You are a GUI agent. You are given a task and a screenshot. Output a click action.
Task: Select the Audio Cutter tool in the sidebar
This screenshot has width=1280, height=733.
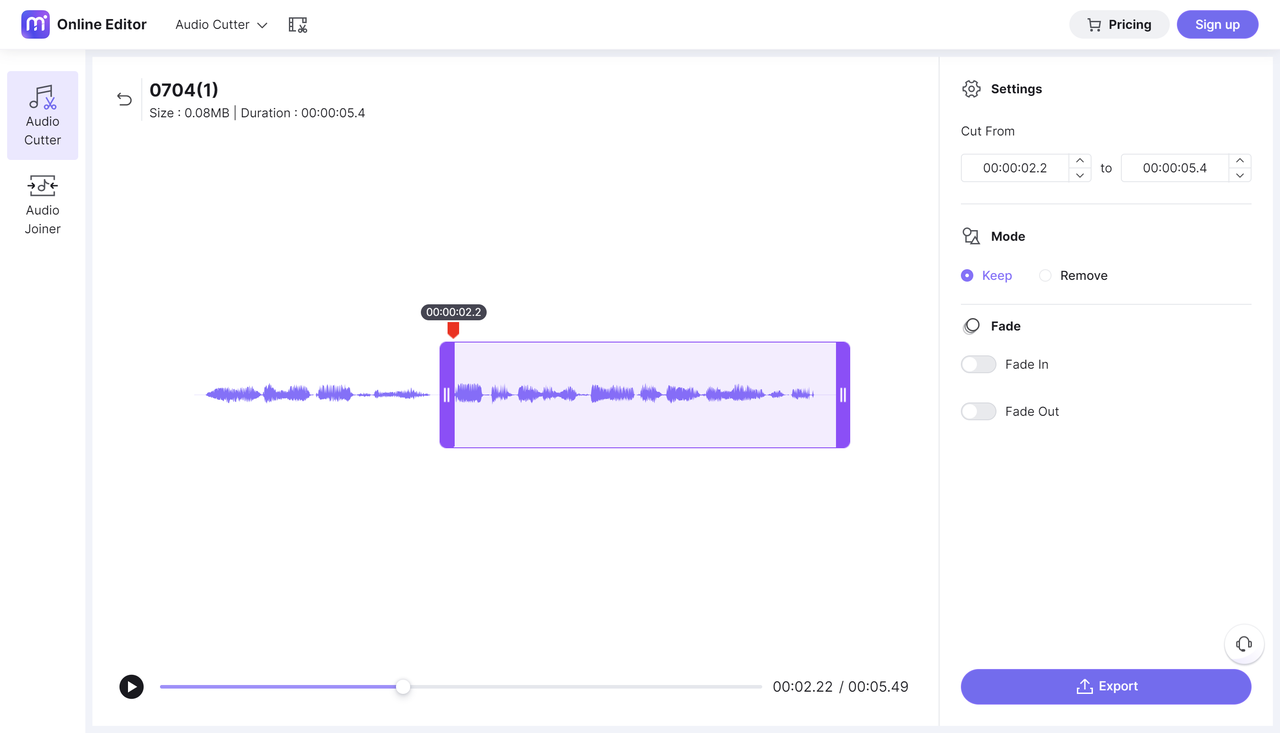[x=42, y=115]
